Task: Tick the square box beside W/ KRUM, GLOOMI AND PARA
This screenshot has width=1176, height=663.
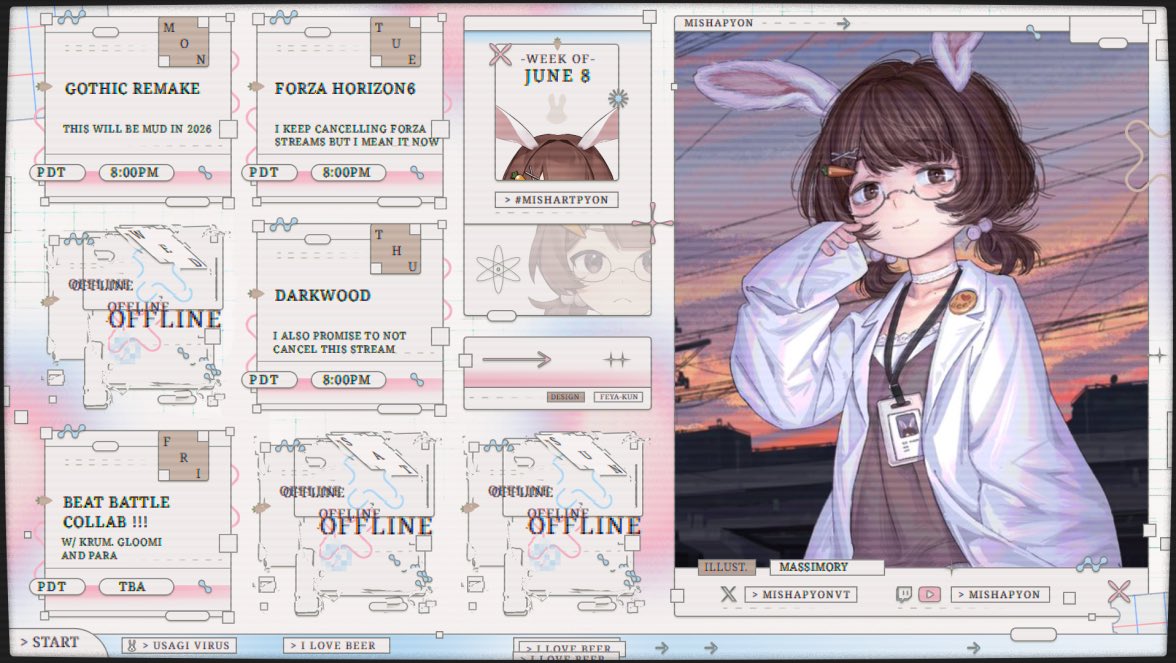Action: [229, 543]
